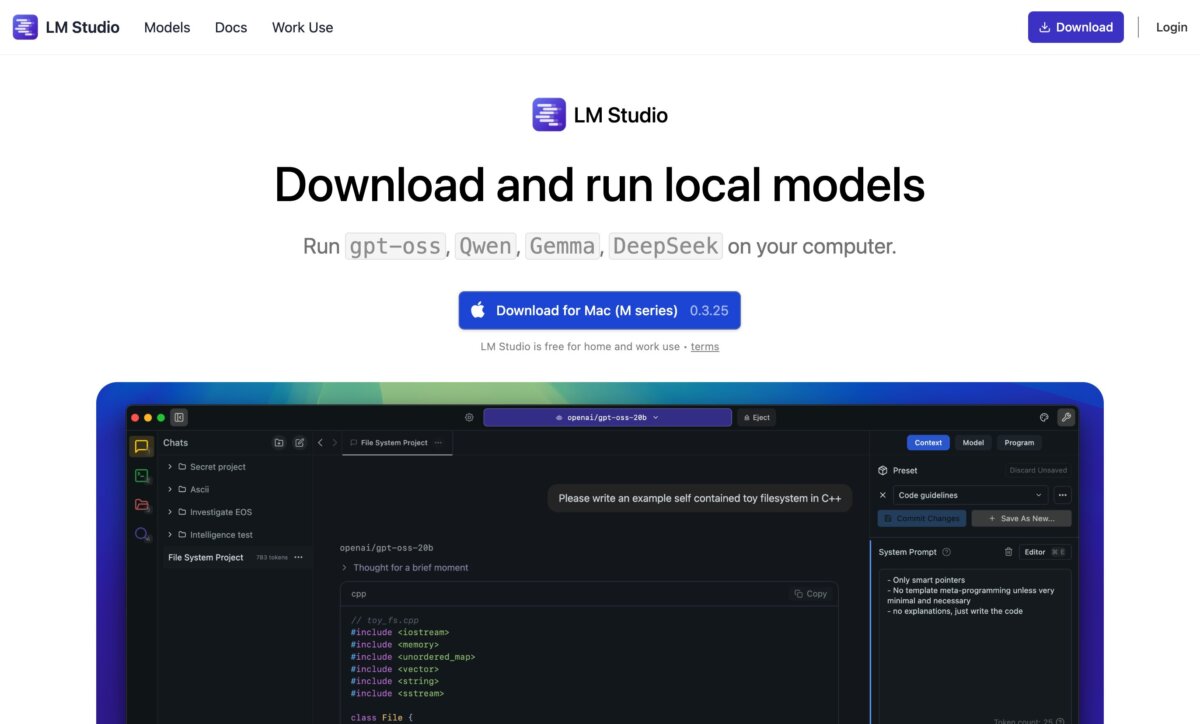
Task: Open Discover via the magnifier sidebar icon
Action: pos(142,533)
